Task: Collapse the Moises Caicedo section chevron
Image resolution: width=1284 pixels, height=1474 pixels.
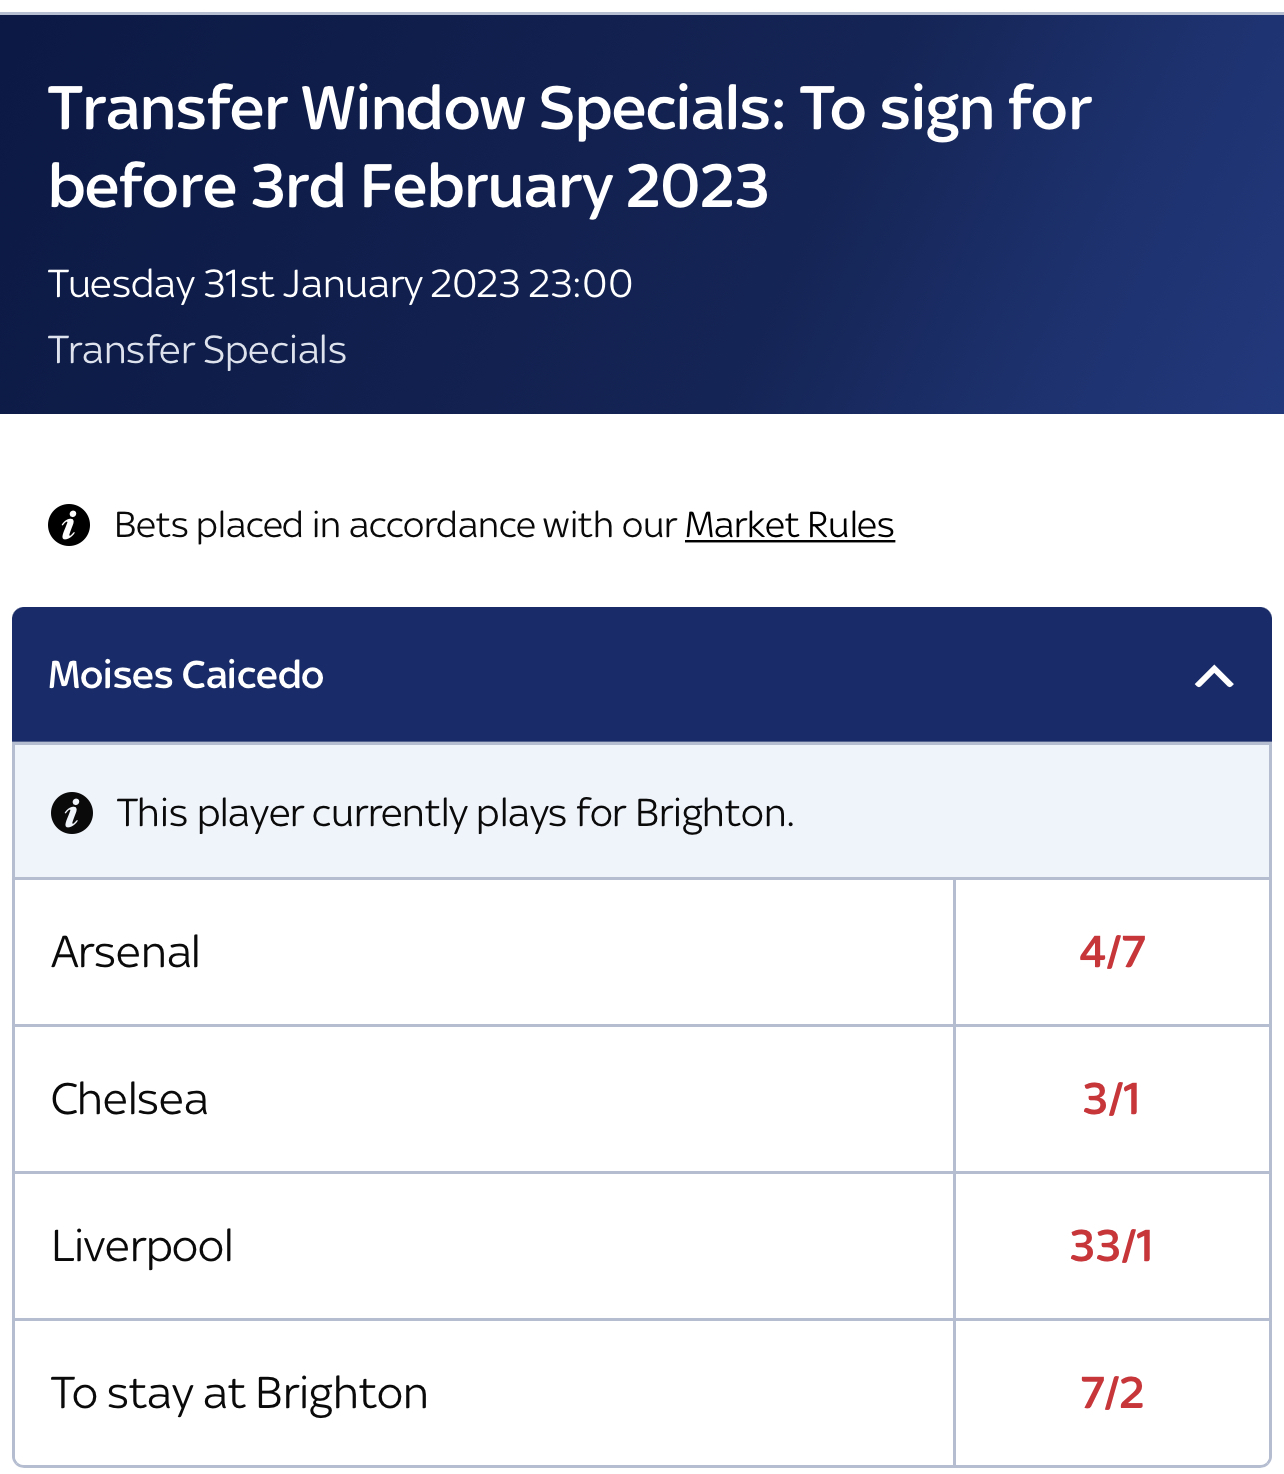Action: tap(1214, 677)
